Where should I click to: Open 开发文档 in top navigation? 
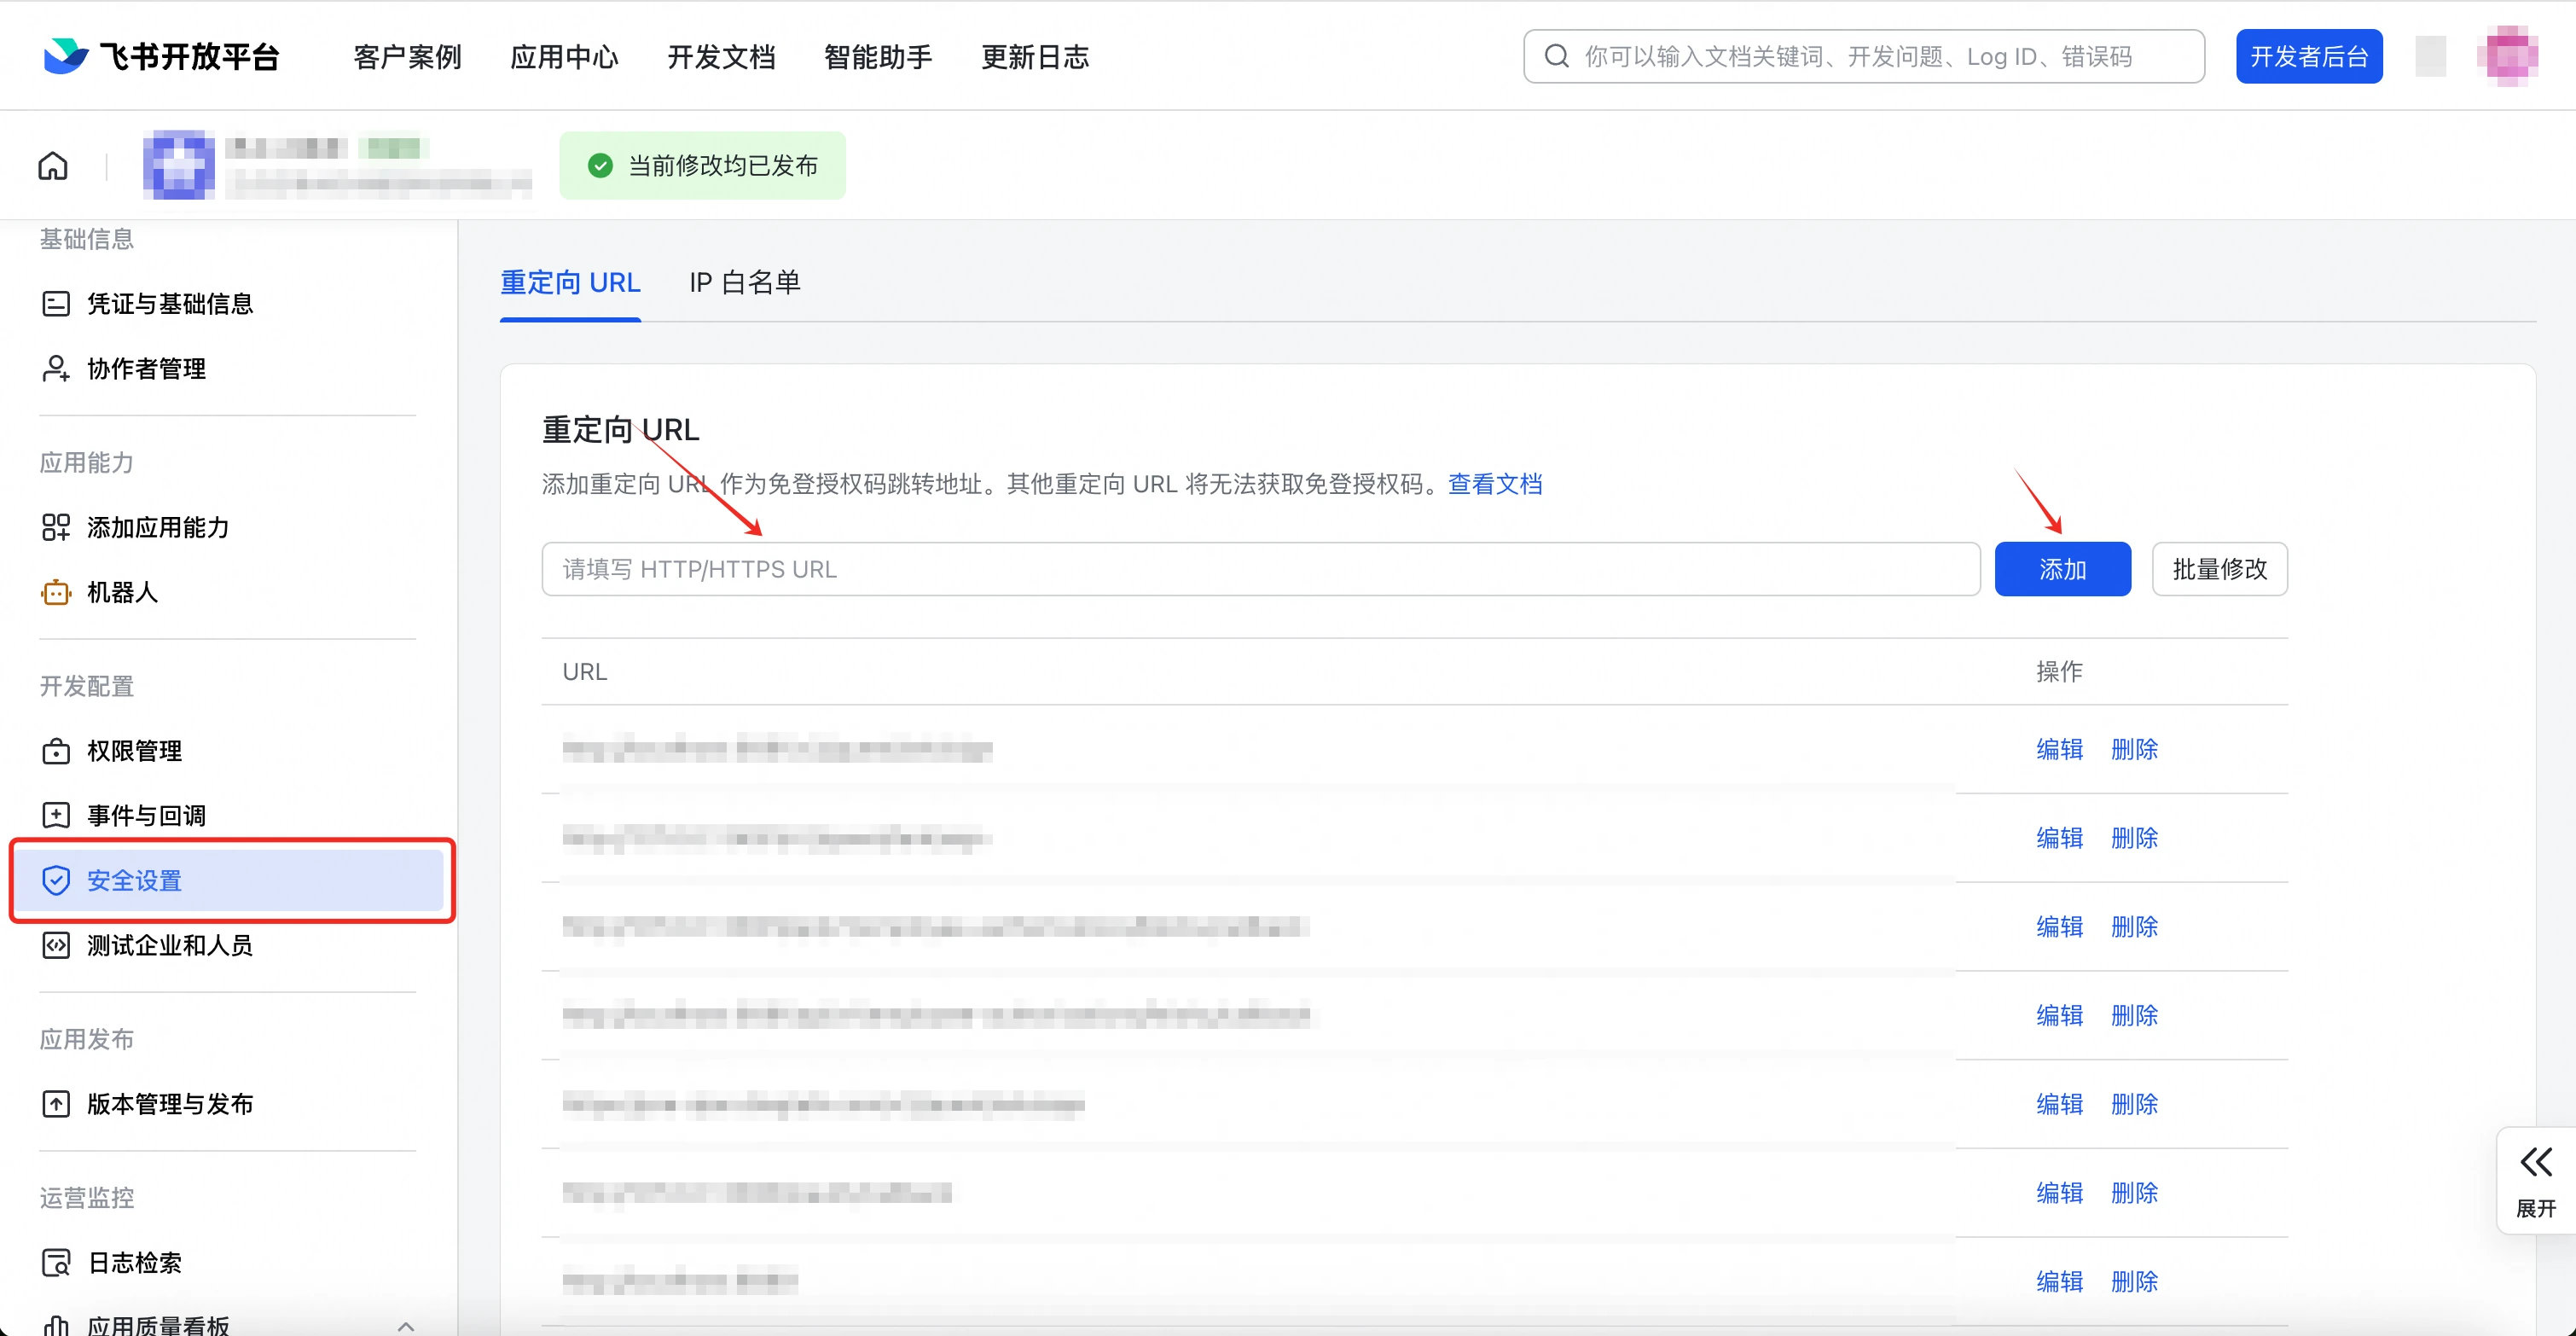722,57
